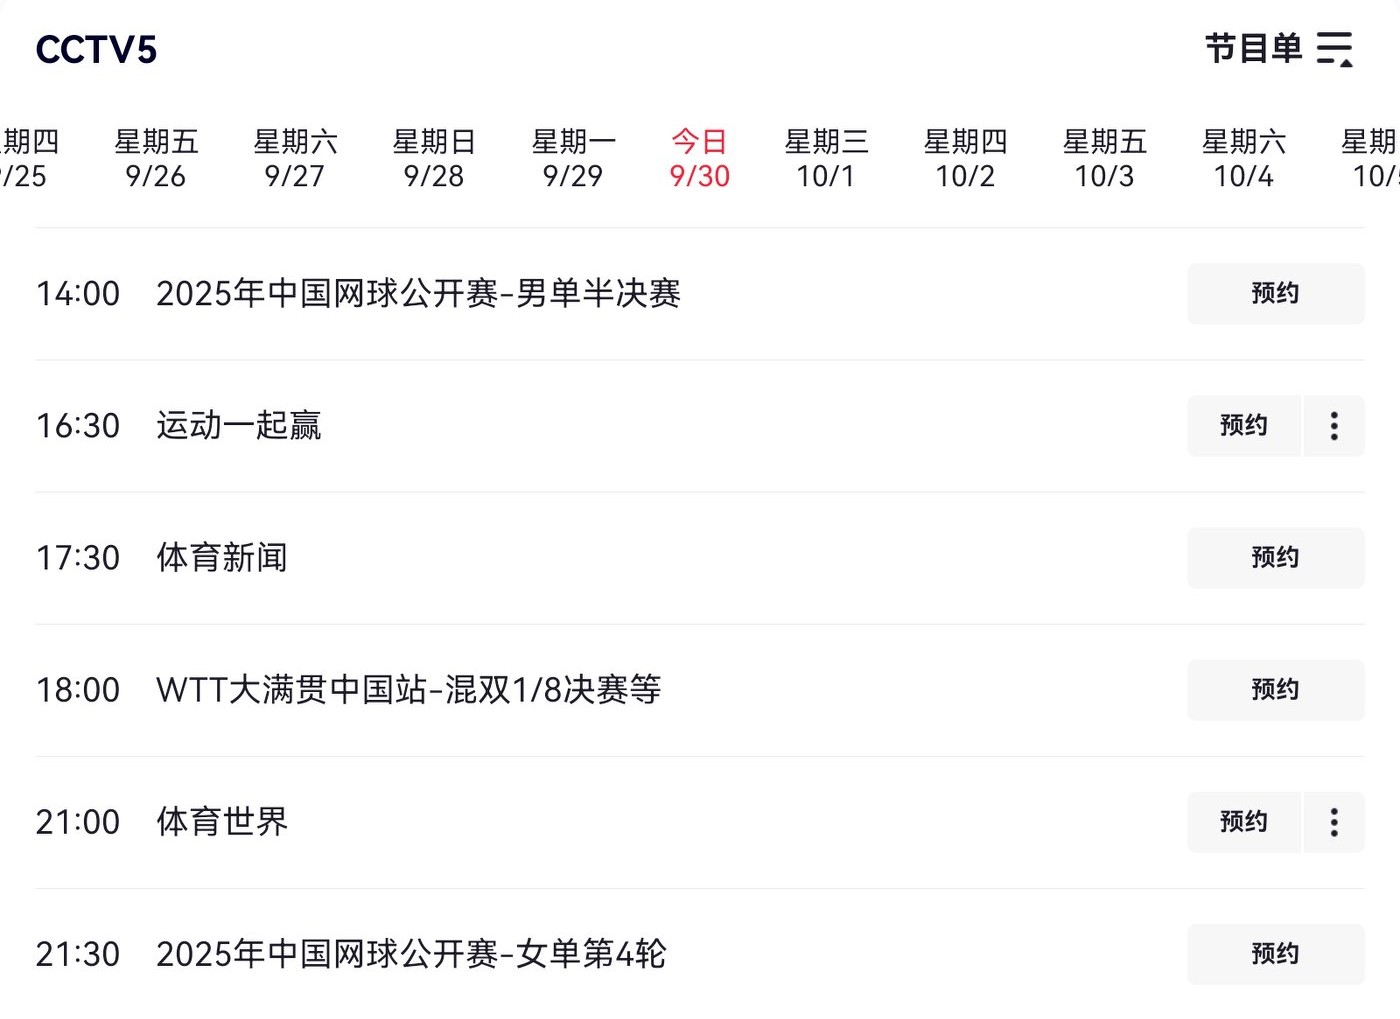Screen dimensions: 1400x1019
Task: Book reminder for WTT大满贯中国站 at 18:00
Action: 1275,690
